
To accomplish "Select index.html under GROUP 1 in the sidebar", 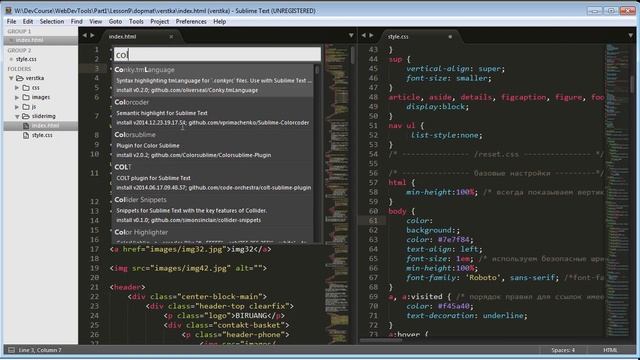I will (x=29, y=40).
